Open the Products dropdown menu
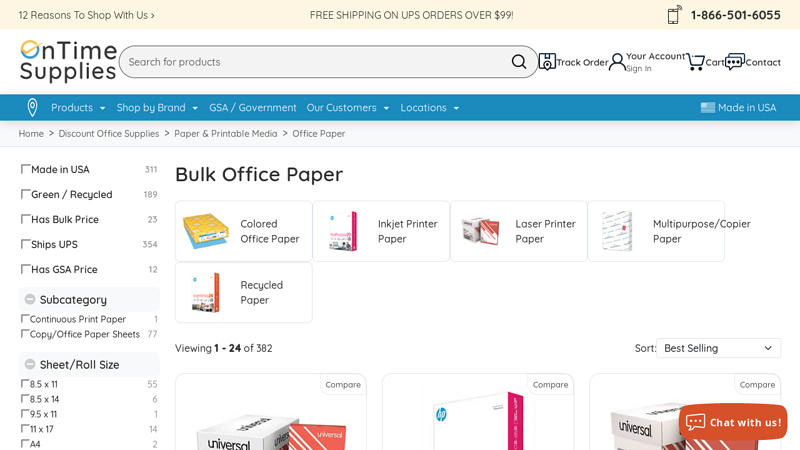Screen dimensions: 800x450 78,108
